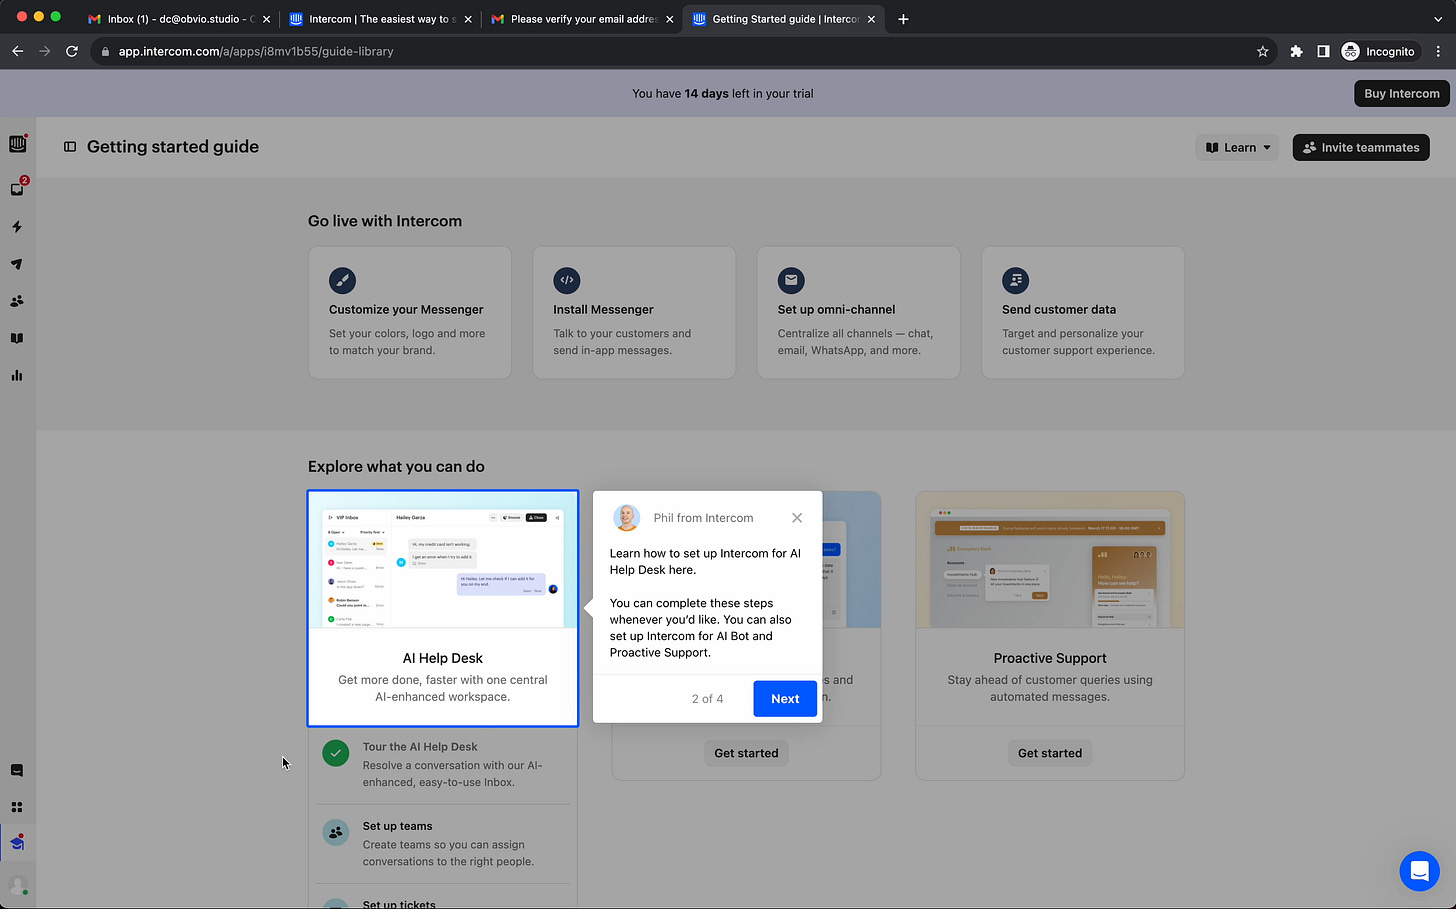Switch to Please verify your email tab
1456x909 pixels.
click(581, 19)
